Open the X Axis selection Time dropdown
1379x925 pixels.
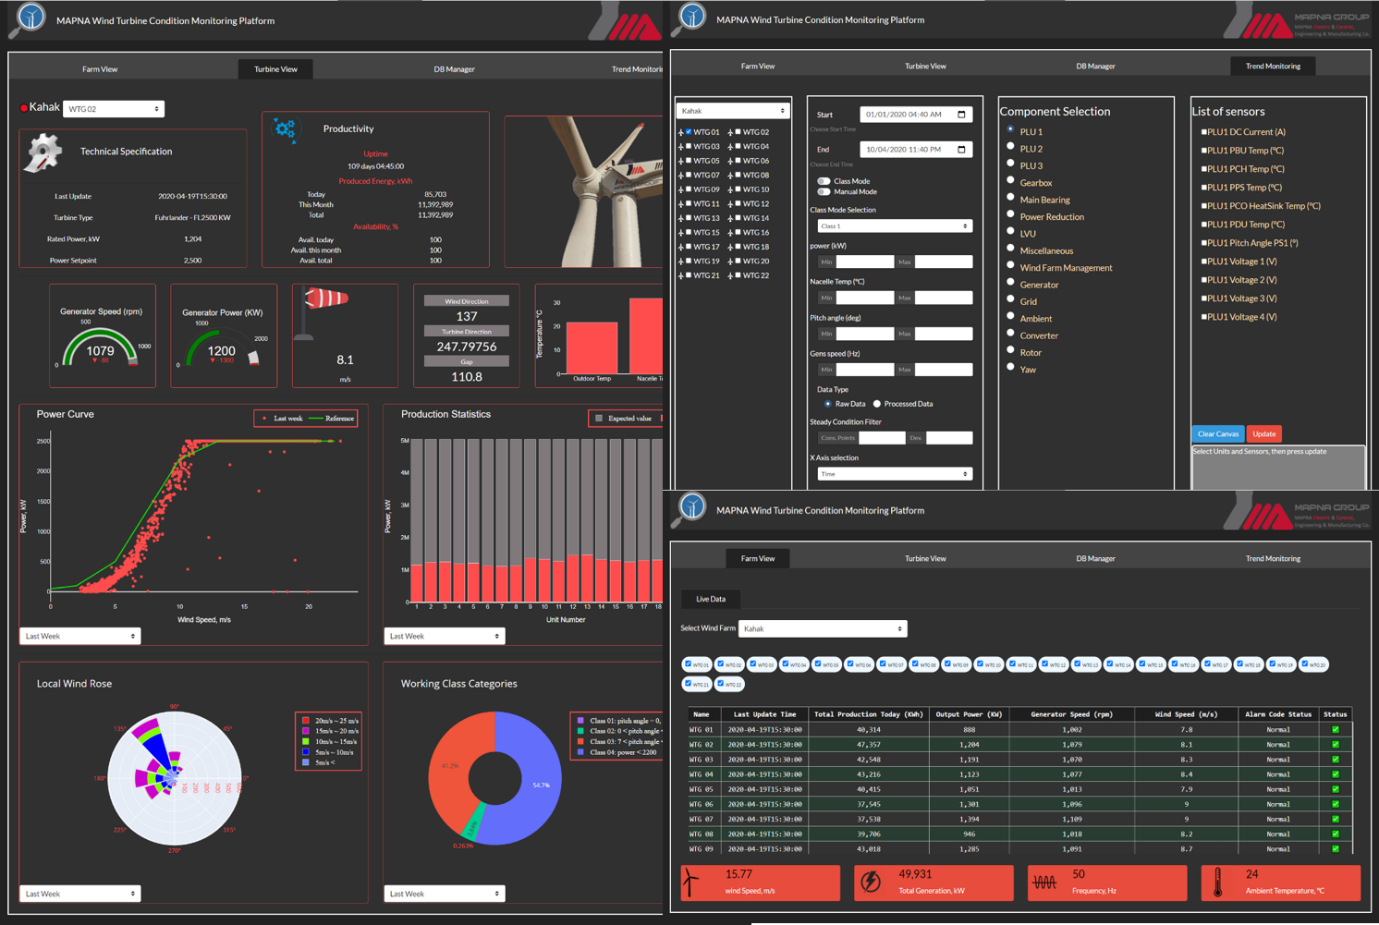coord(894,474)
